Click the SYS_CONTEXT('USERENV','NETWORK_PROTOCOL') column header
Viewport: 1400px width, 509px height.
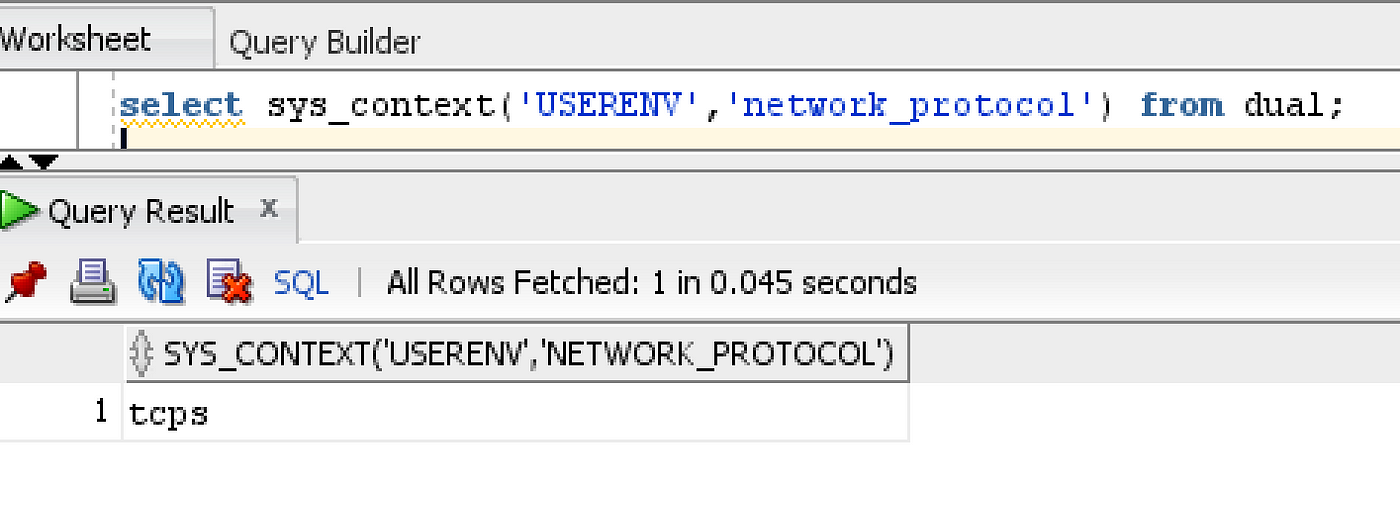pos(517,353)
